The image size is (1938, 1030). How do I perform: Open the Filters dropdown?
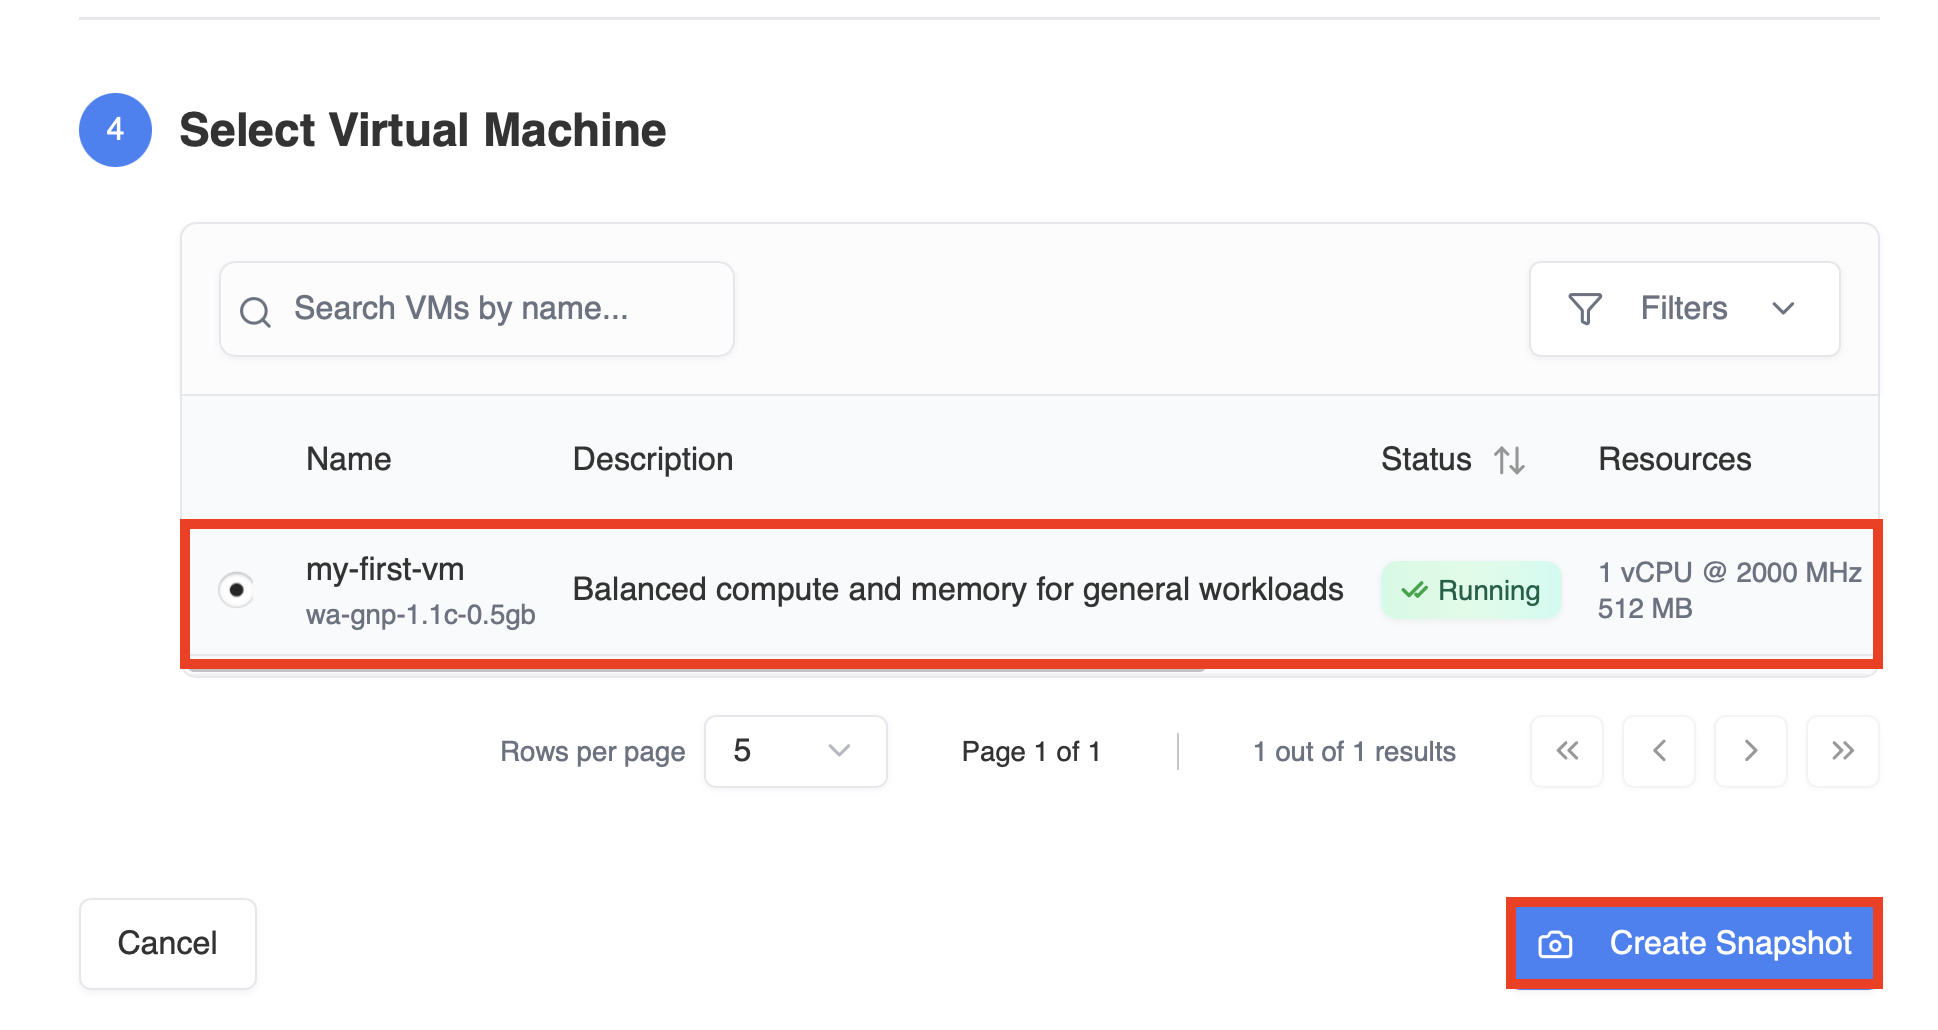point(1684,309)
